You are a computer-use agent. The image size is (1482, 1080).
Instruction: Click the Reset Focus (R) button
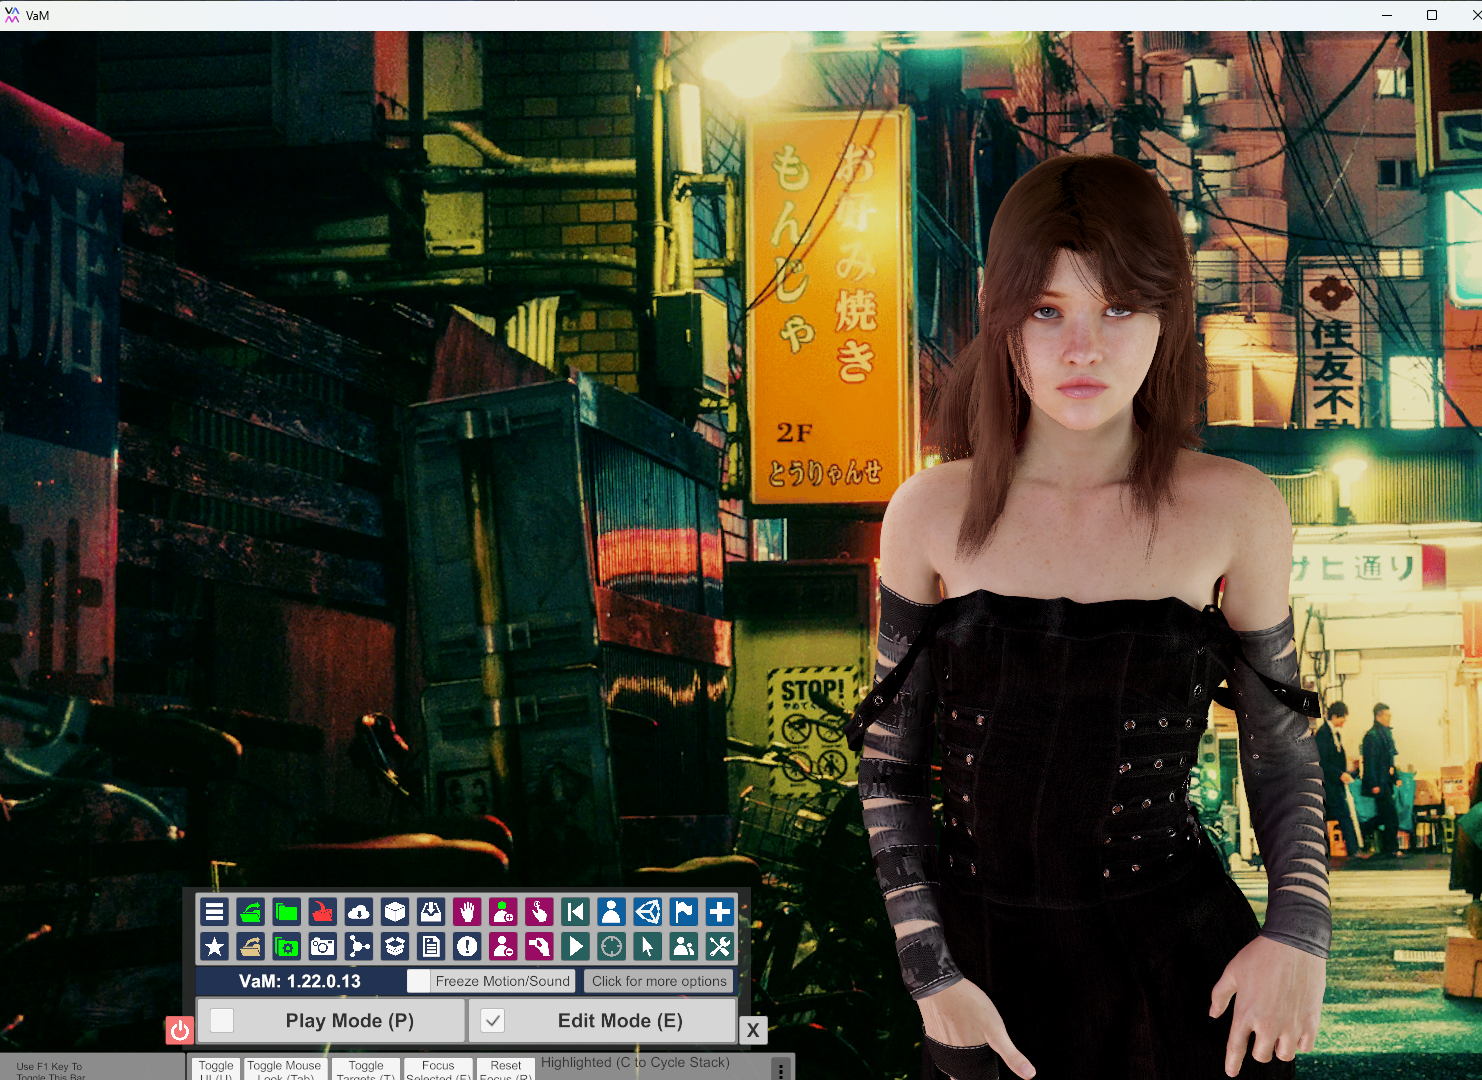(x=506, y=1069)
